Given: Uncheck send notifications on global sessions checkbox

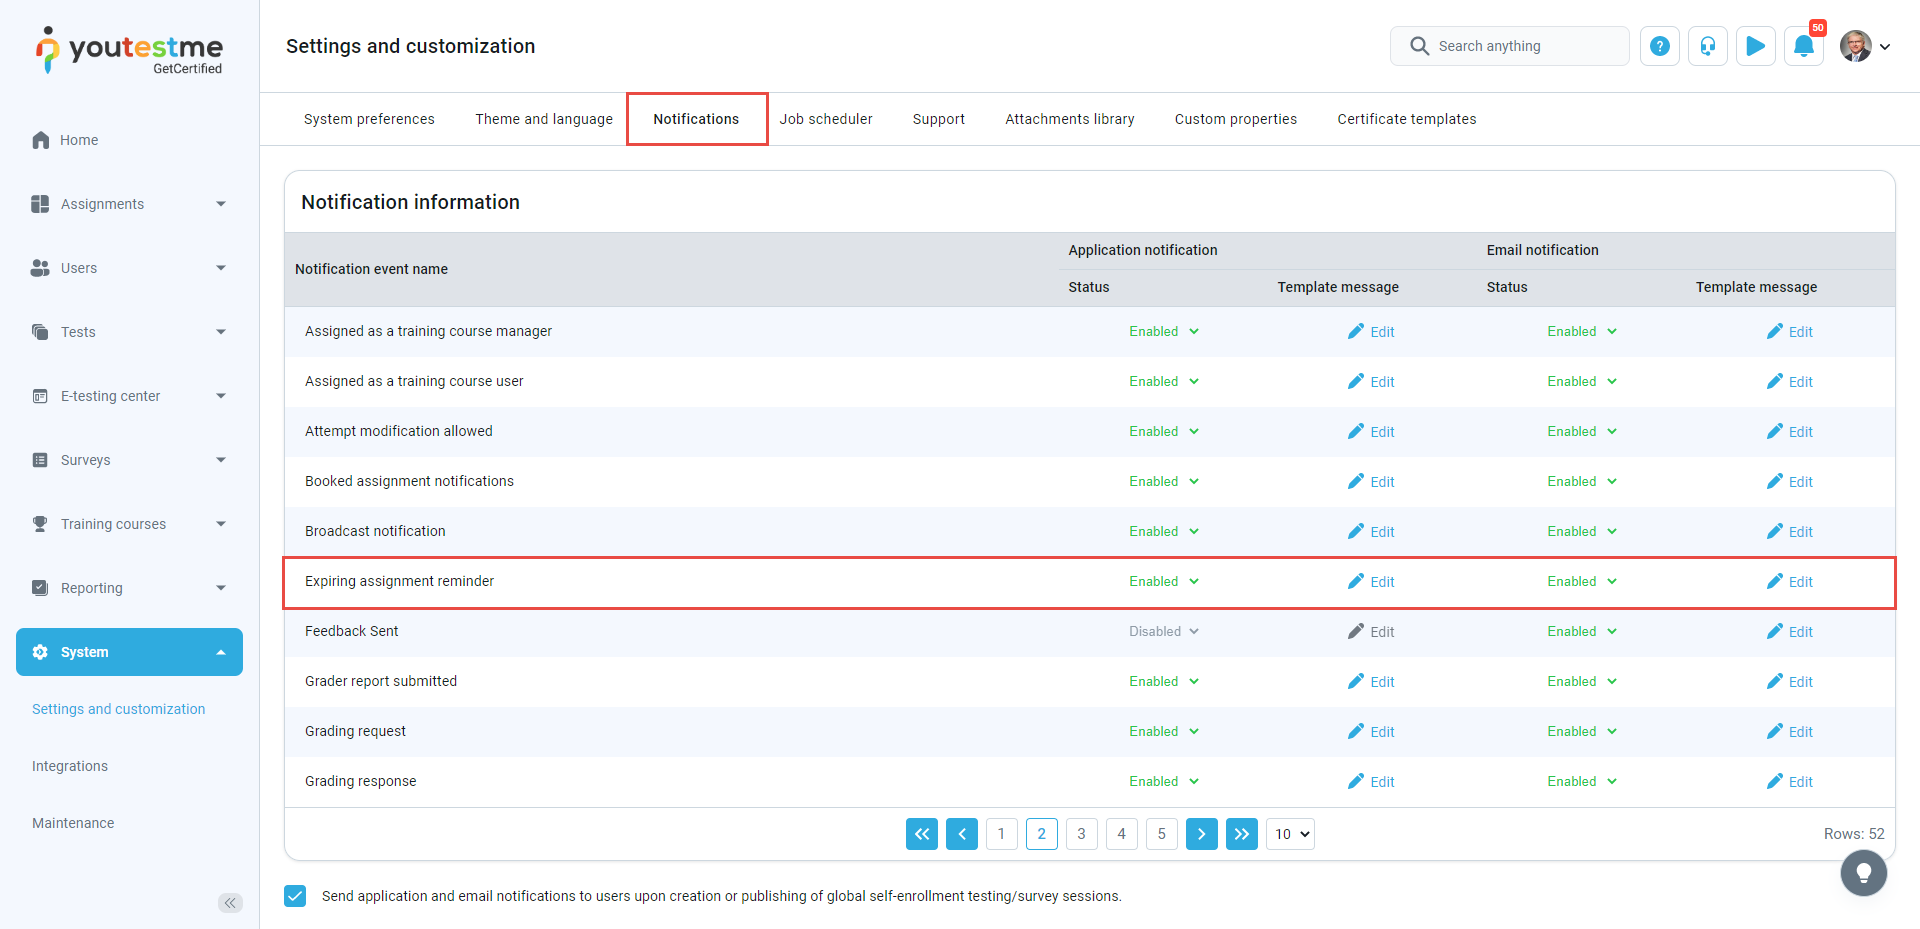Looking at the screenshot, I should [295, 896].
